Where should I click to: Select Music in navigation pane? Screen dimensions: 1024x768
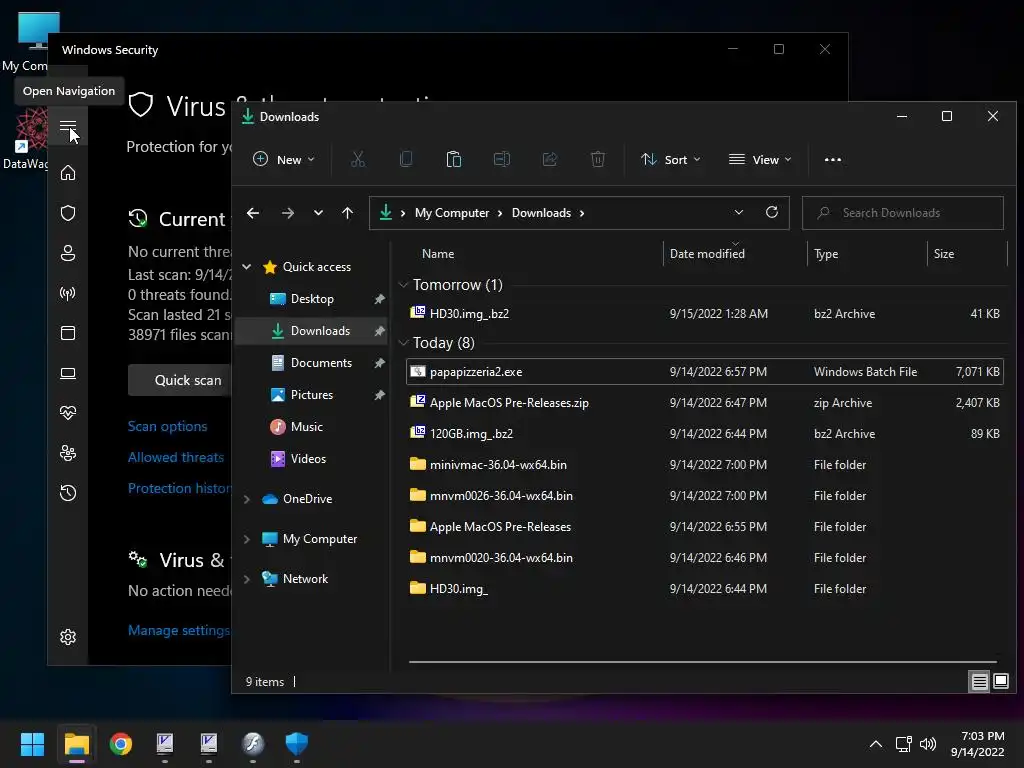pos(306,426)
